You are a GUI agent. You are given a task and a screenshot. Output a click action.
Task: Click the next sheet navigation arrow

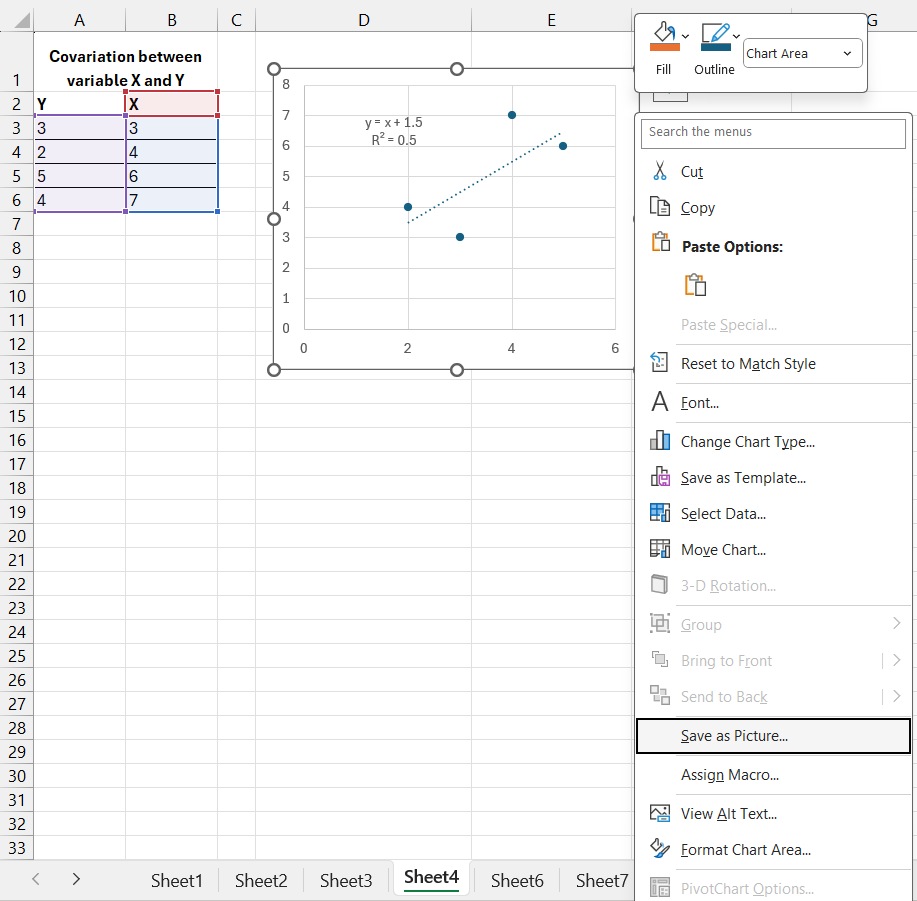75,878
